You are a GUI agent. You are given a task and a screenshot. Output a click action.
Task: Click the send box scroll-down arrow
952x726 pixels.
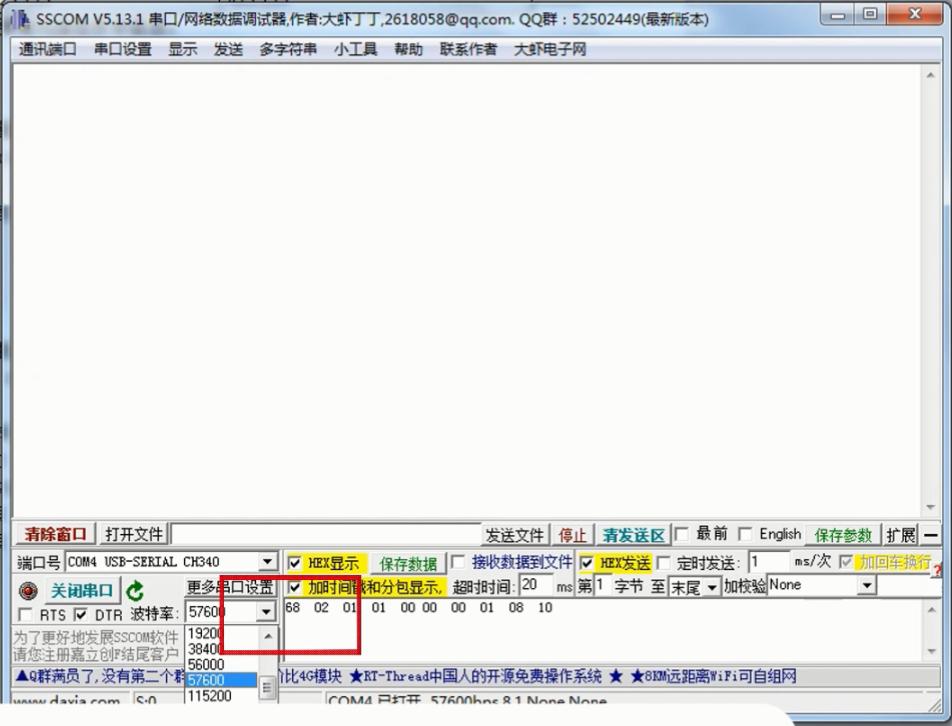click(931, 651)
